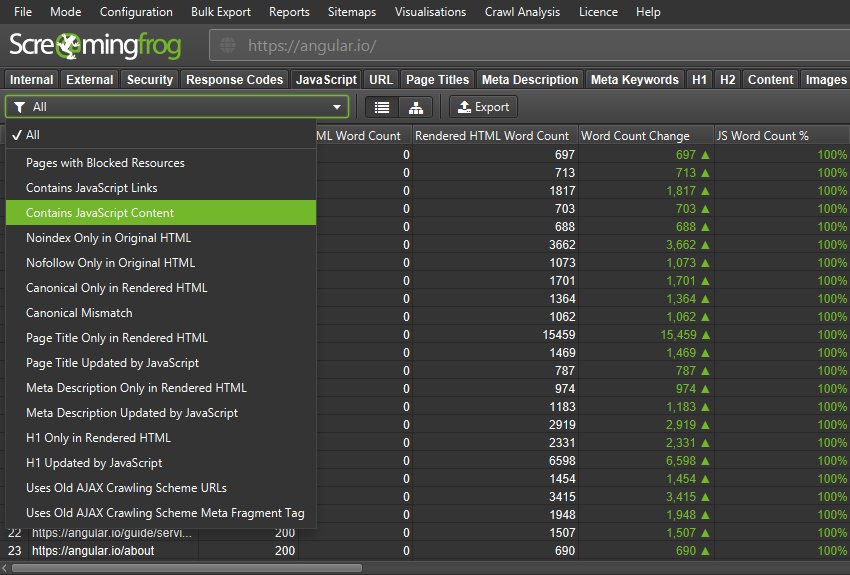Switch to tree view mode

tap(415, 107)
